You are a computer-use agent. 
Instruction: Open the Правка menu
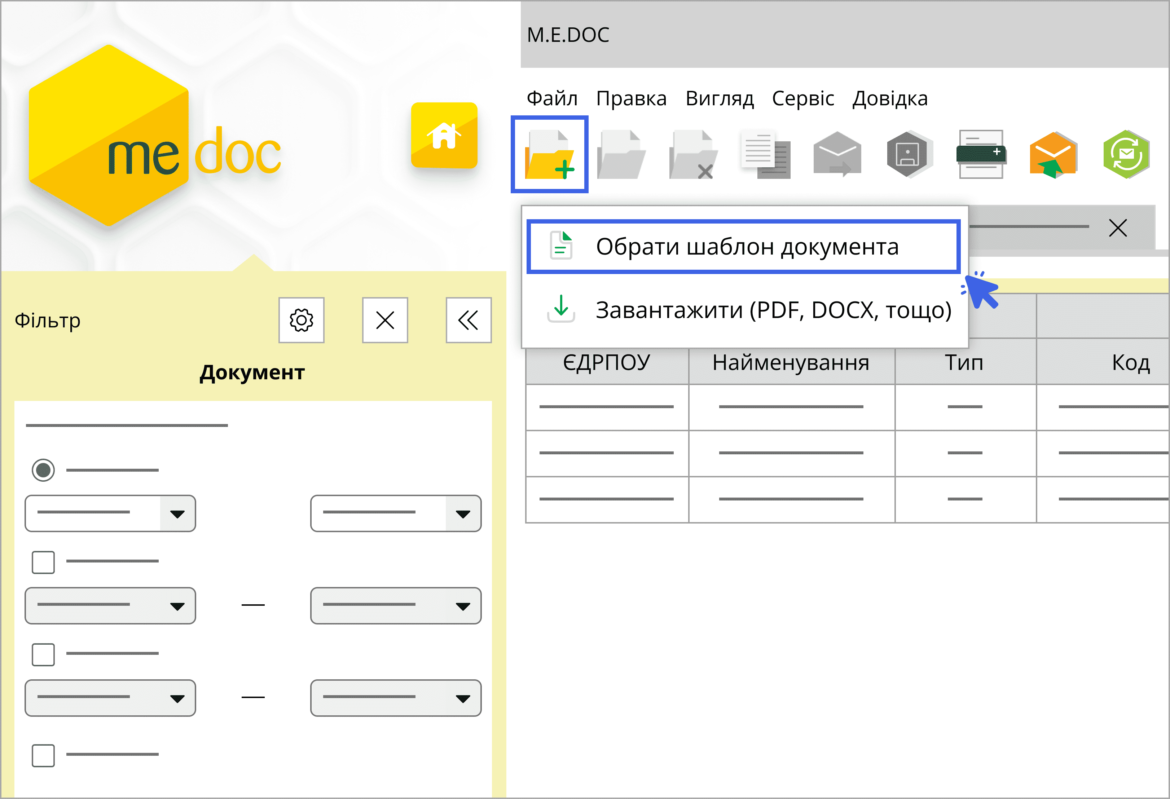[x=631, y=98]
